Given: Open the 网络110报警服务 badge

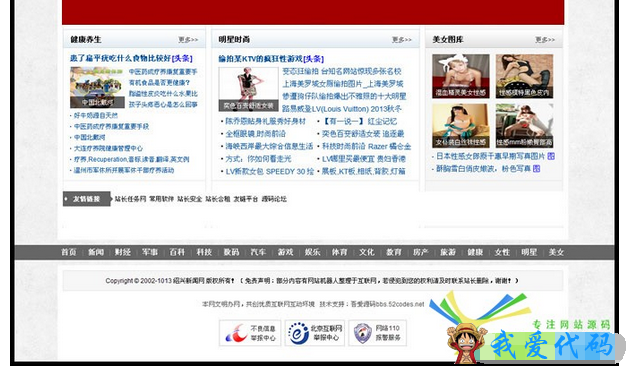Looking at the screenshot, I should click(x=377, y=333).
